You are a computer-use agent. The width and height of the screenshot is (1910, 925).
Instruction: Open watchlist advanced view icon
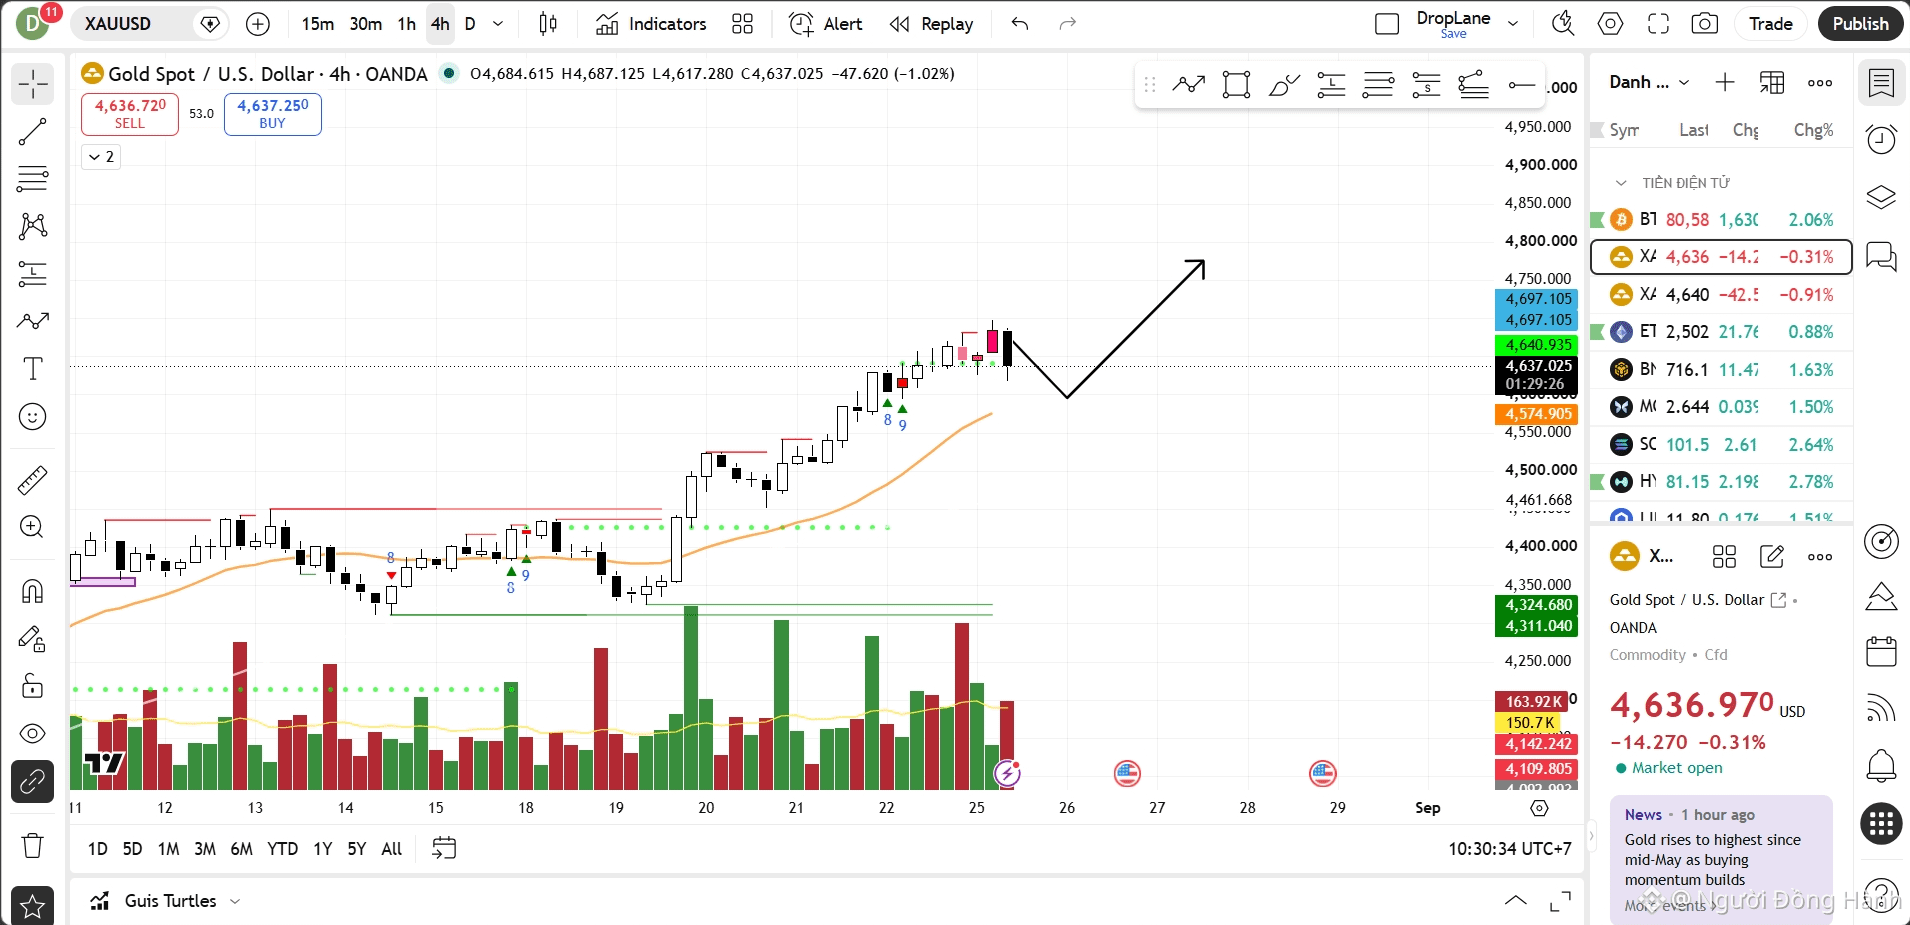pyautogui.click(x=1772, y=82)
